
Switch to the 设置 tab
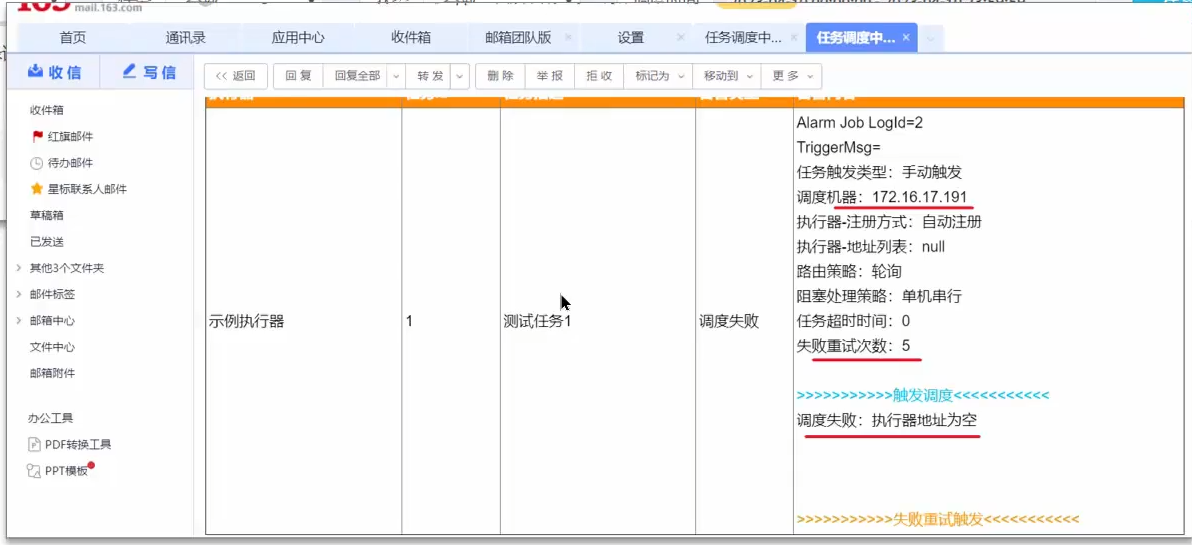coord(630,38)
